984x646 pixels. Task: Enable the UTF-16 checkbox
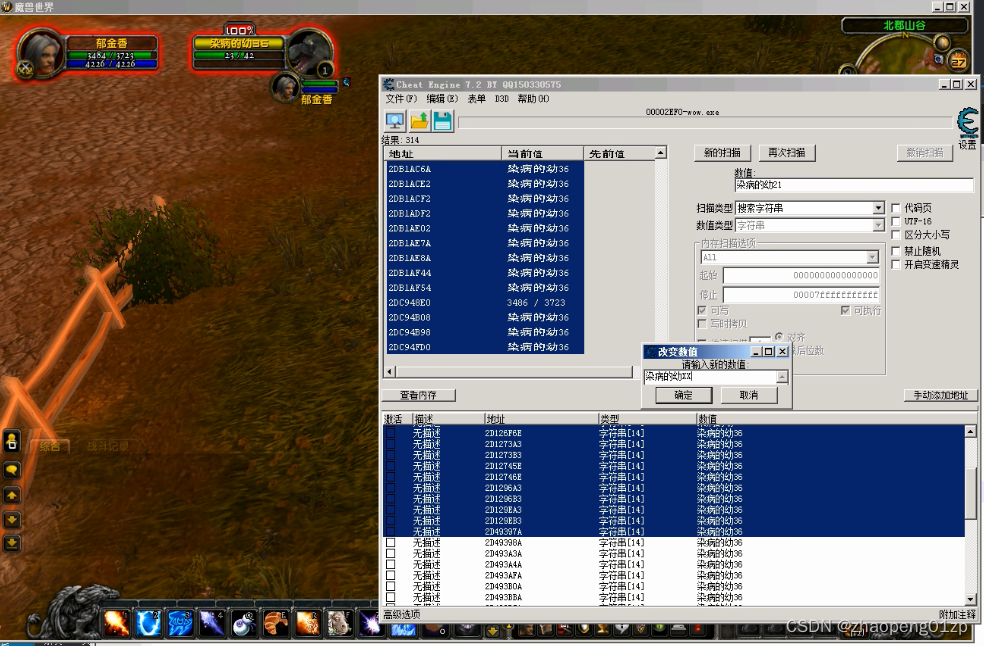click(896, 221)
